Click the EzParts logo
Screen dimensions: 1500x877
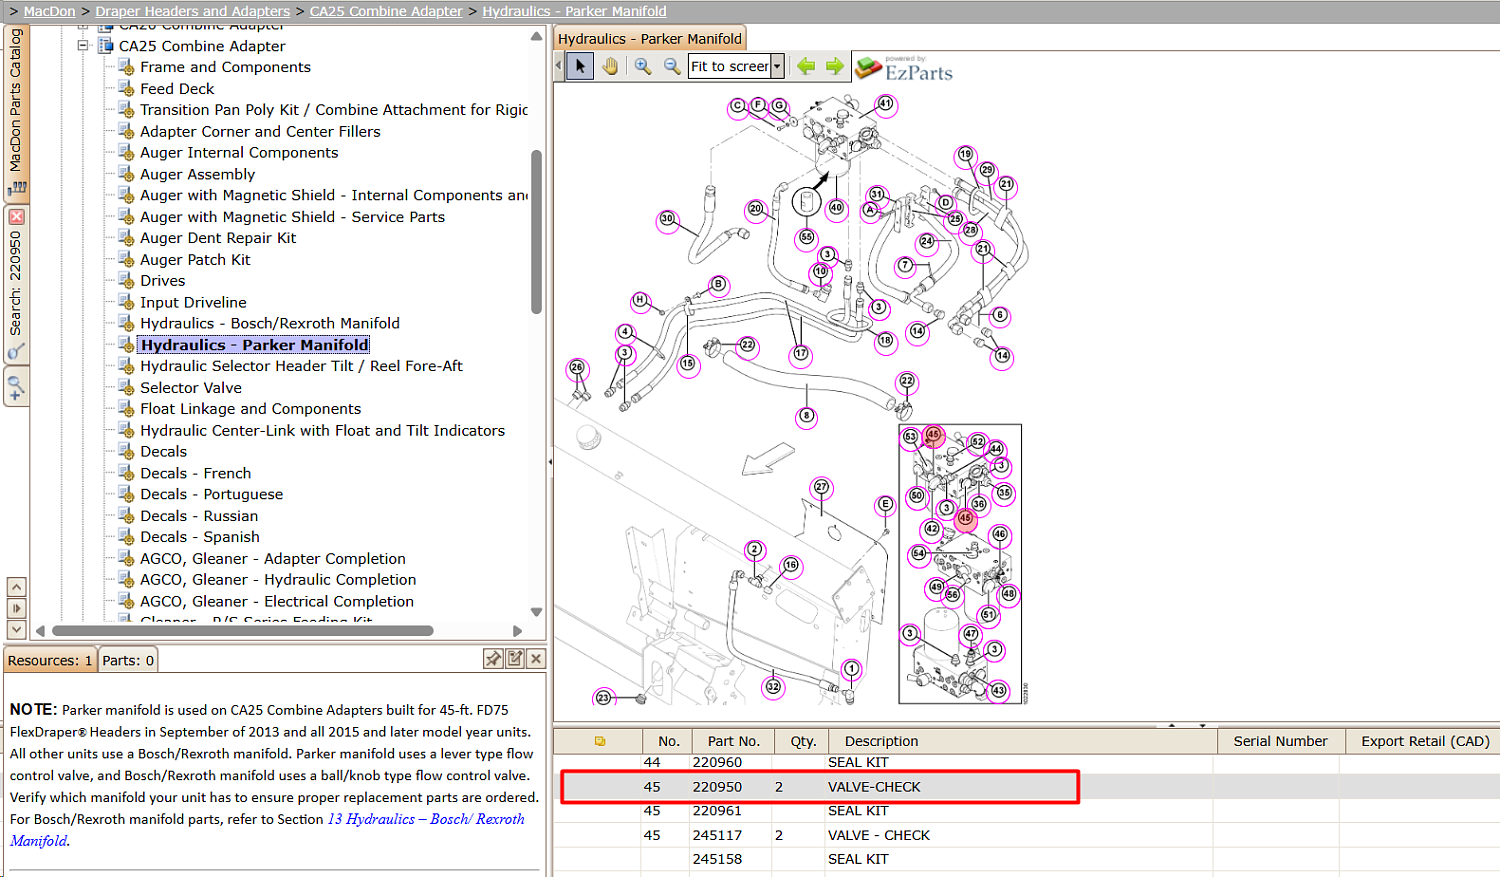(x=904, y=68)
